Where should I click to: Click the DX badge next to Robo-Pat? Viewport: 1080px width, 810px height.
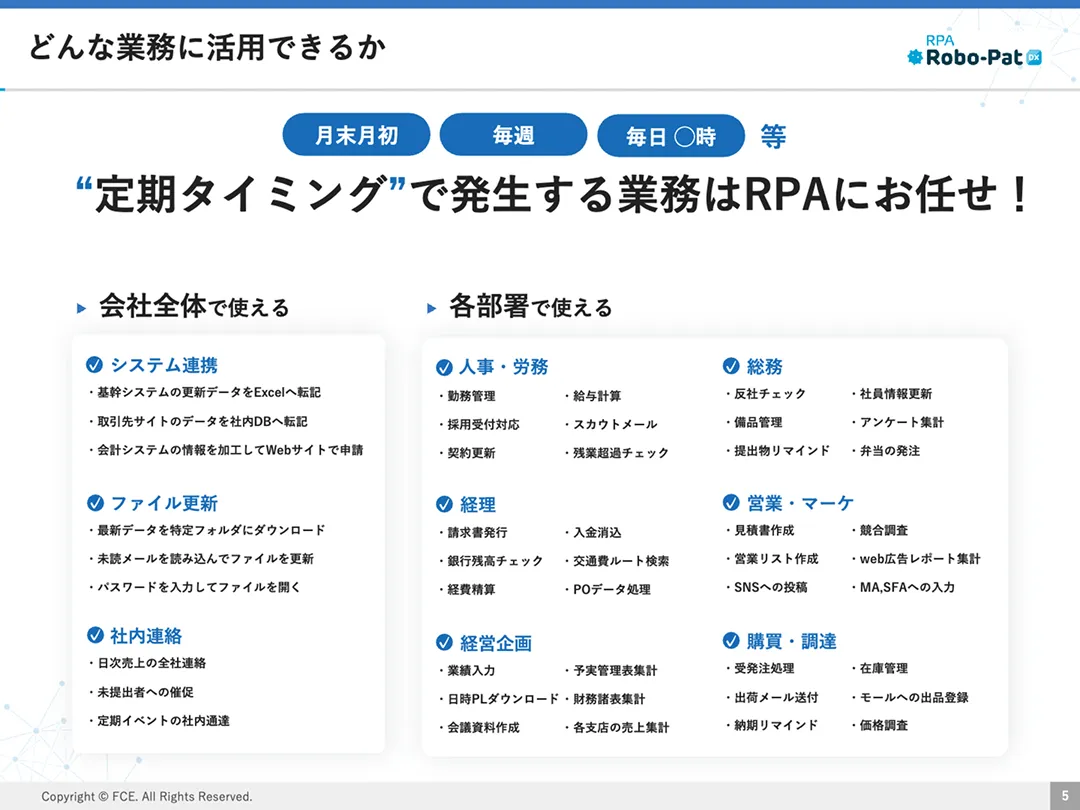pos(1034,58)
